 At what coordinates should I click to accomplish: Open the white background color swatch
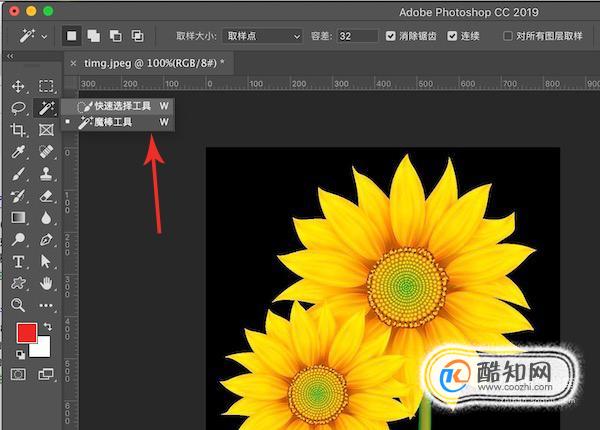pos(42,349)
